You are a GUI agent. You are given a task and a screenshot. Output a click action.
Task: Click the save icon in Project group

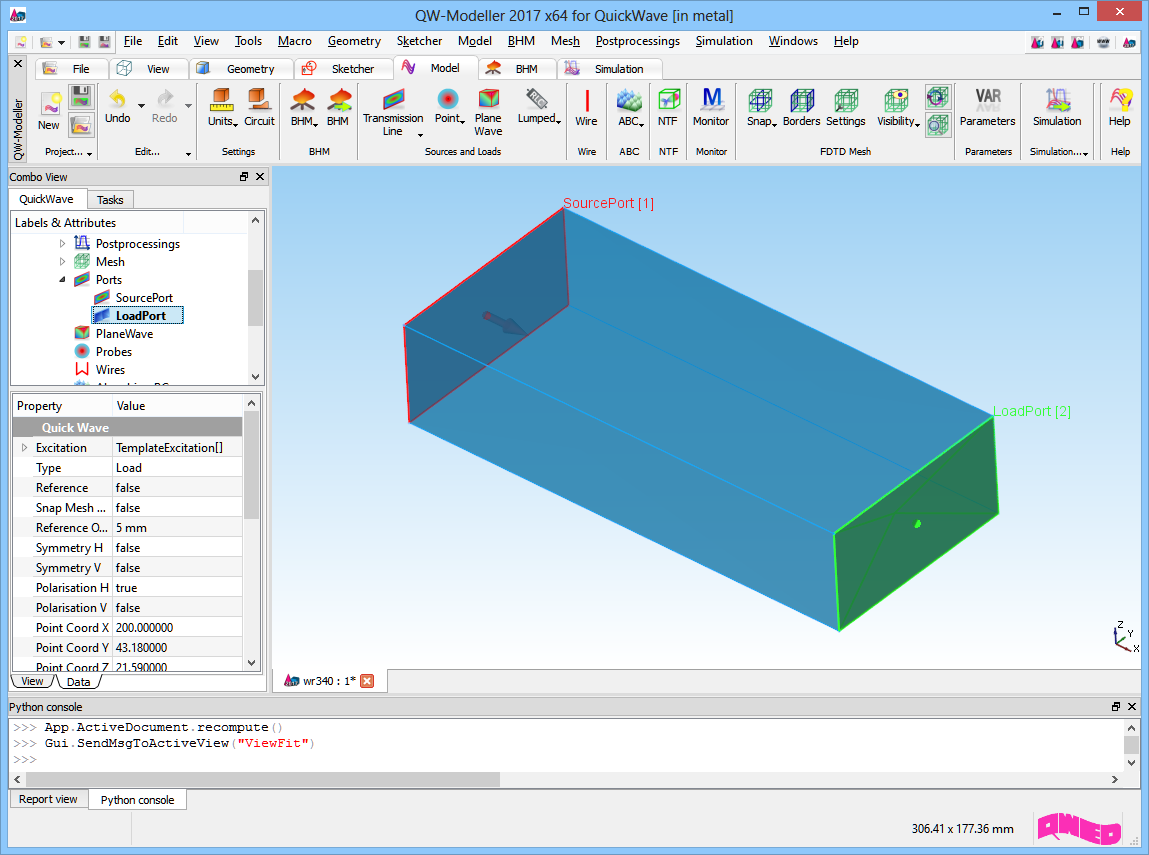click(x=81, y=97)
